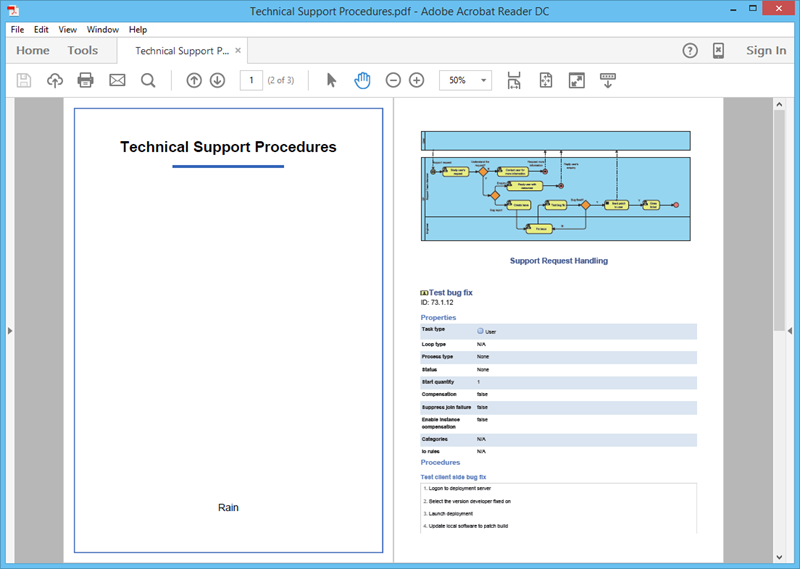Switch to the Tools tab
The height and width of the screenshot is (569, 800).
click(83, 50)
